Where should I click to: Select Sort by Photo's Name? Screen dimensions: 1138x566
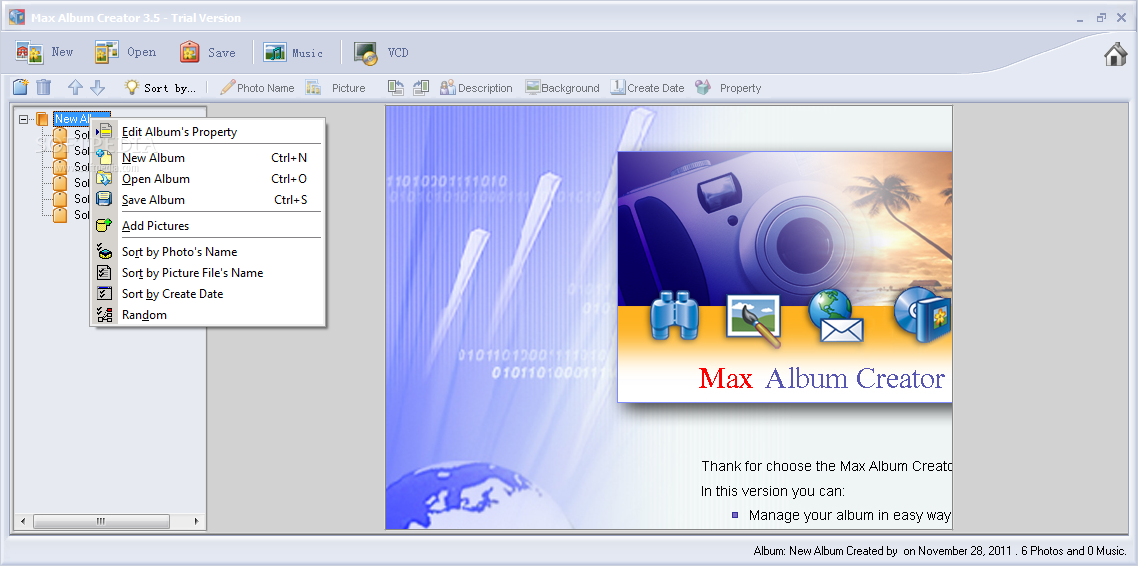tap(208, 252)
